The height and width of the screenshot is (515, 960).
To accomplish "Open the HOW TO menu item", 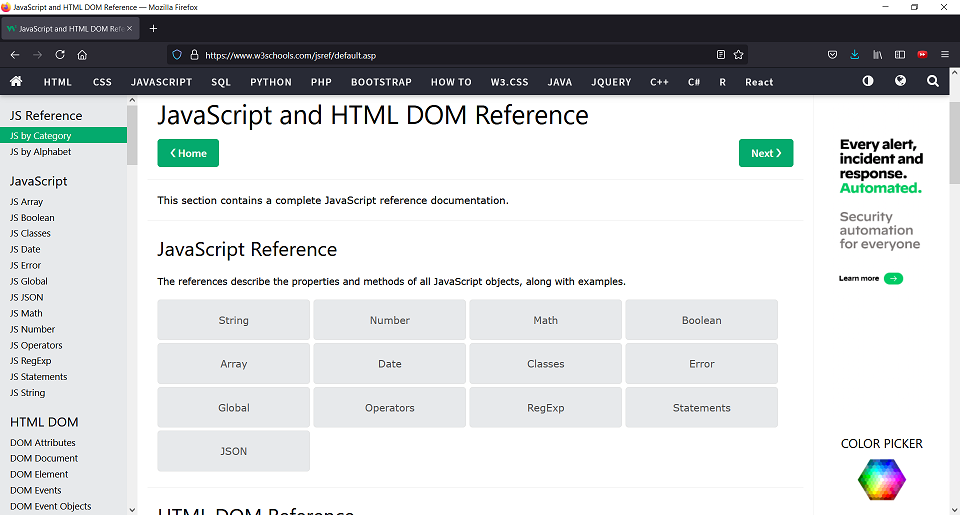I will pyautogui.click(x=451, y=82).
